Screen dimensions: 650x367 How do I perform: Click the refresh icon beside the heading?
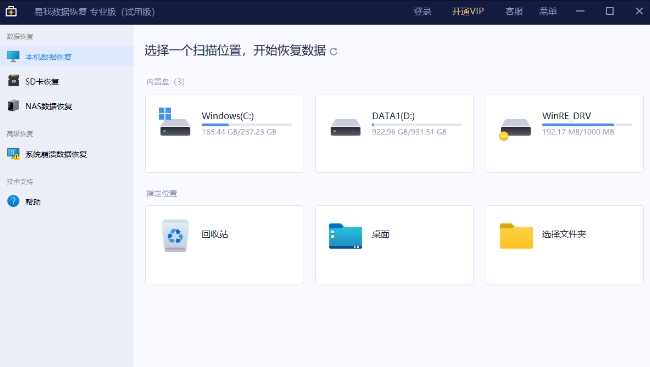[x=333, y=51]
